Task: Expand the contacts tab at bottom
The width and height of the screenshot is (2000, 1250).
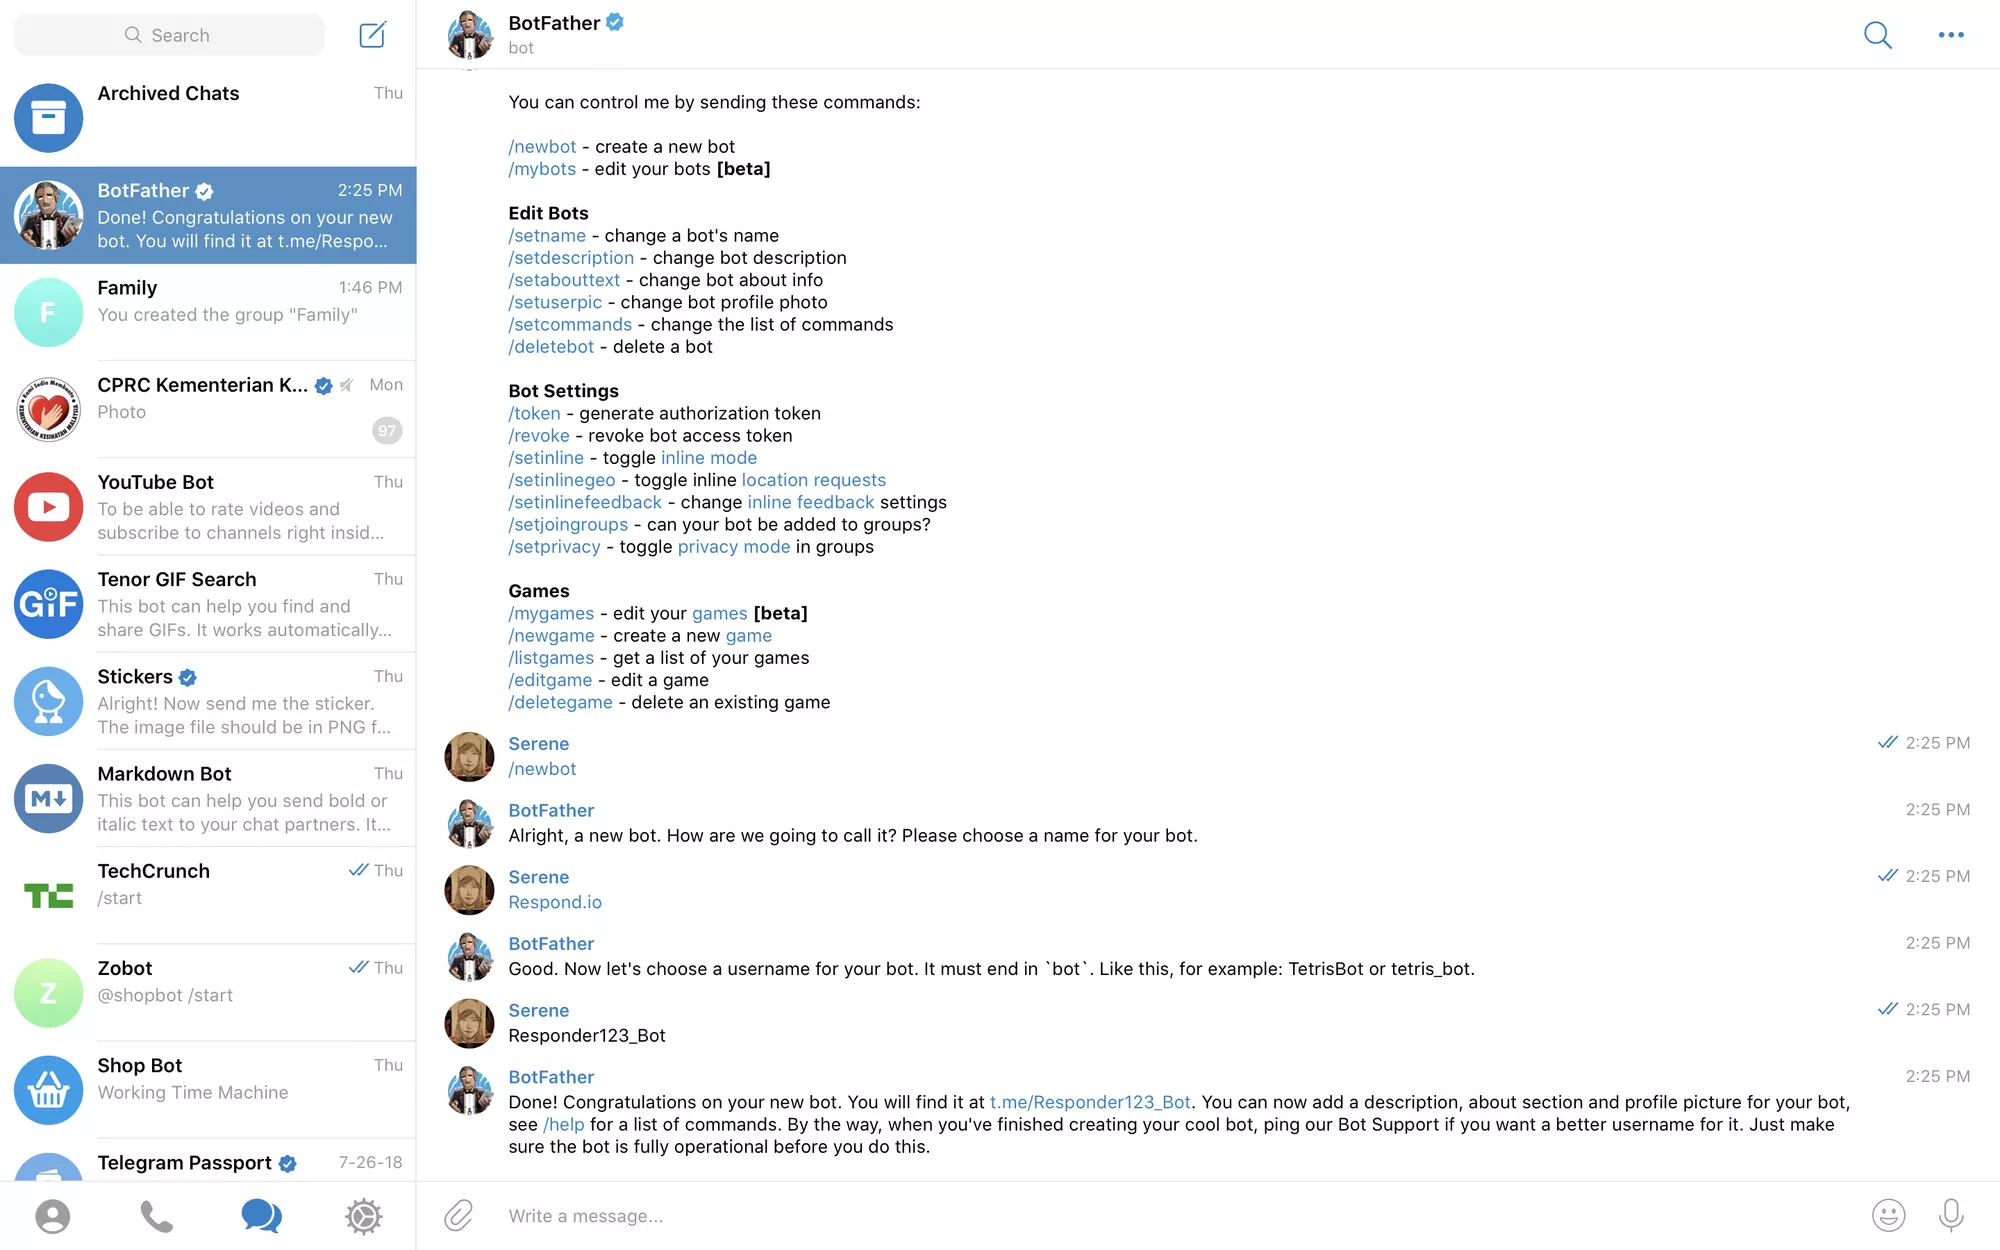Action: [x=50, y=1217]
